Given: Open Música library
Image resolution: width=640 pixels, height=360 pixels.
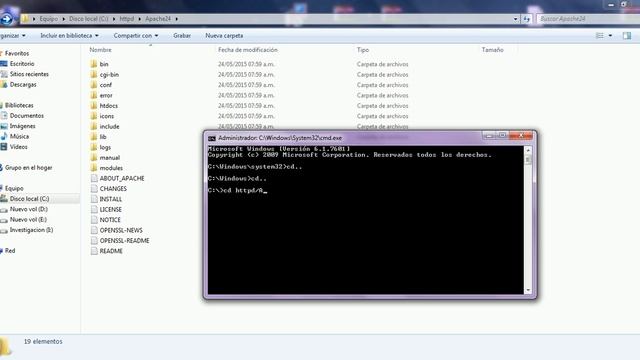Looking at the screenshot, I should (19, 136).
